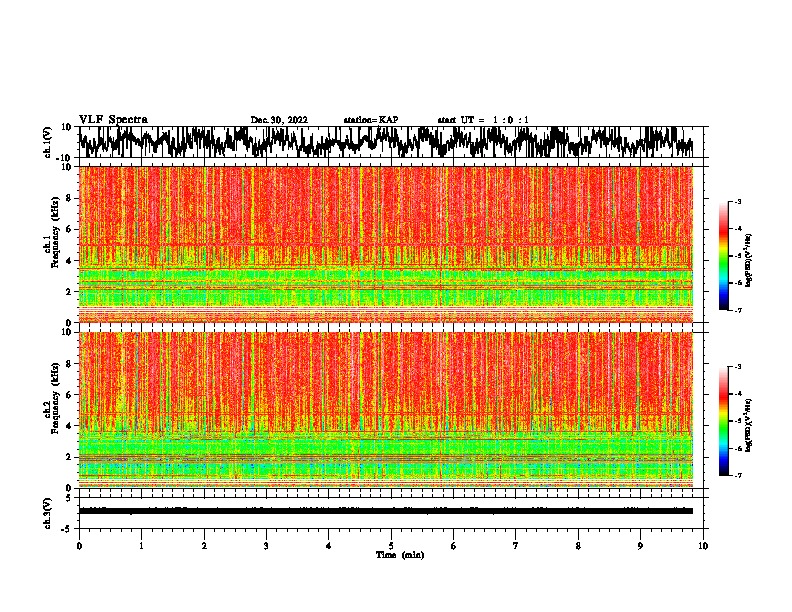Click the "6" kHz tick on ch.2 frequency axis
Viewport: 792px width, 612px height.
pos(69,394)
